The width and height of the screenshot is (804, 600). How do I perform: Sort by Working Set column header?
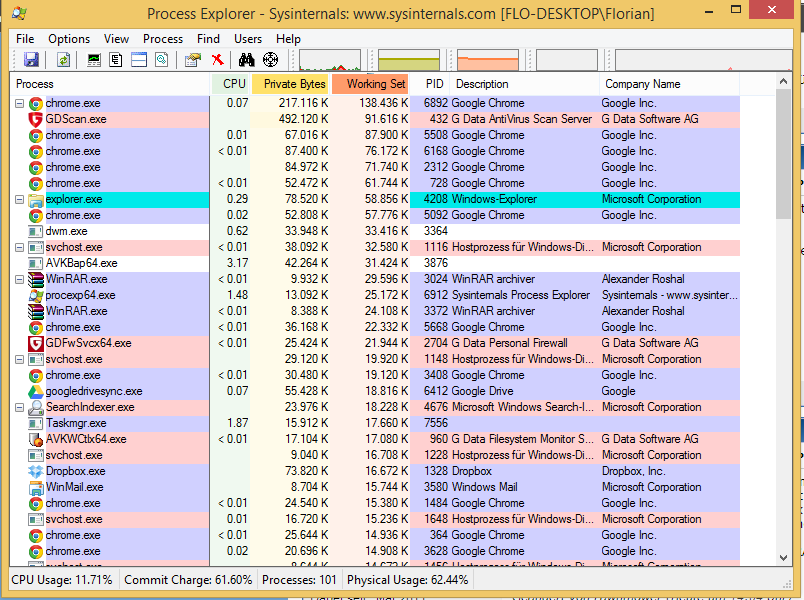[371, 84]
